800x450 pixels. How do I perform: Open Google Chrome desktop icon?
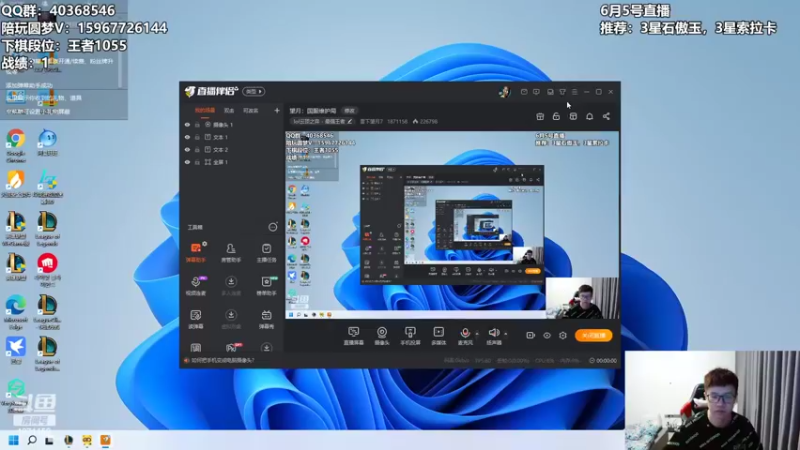16,145
